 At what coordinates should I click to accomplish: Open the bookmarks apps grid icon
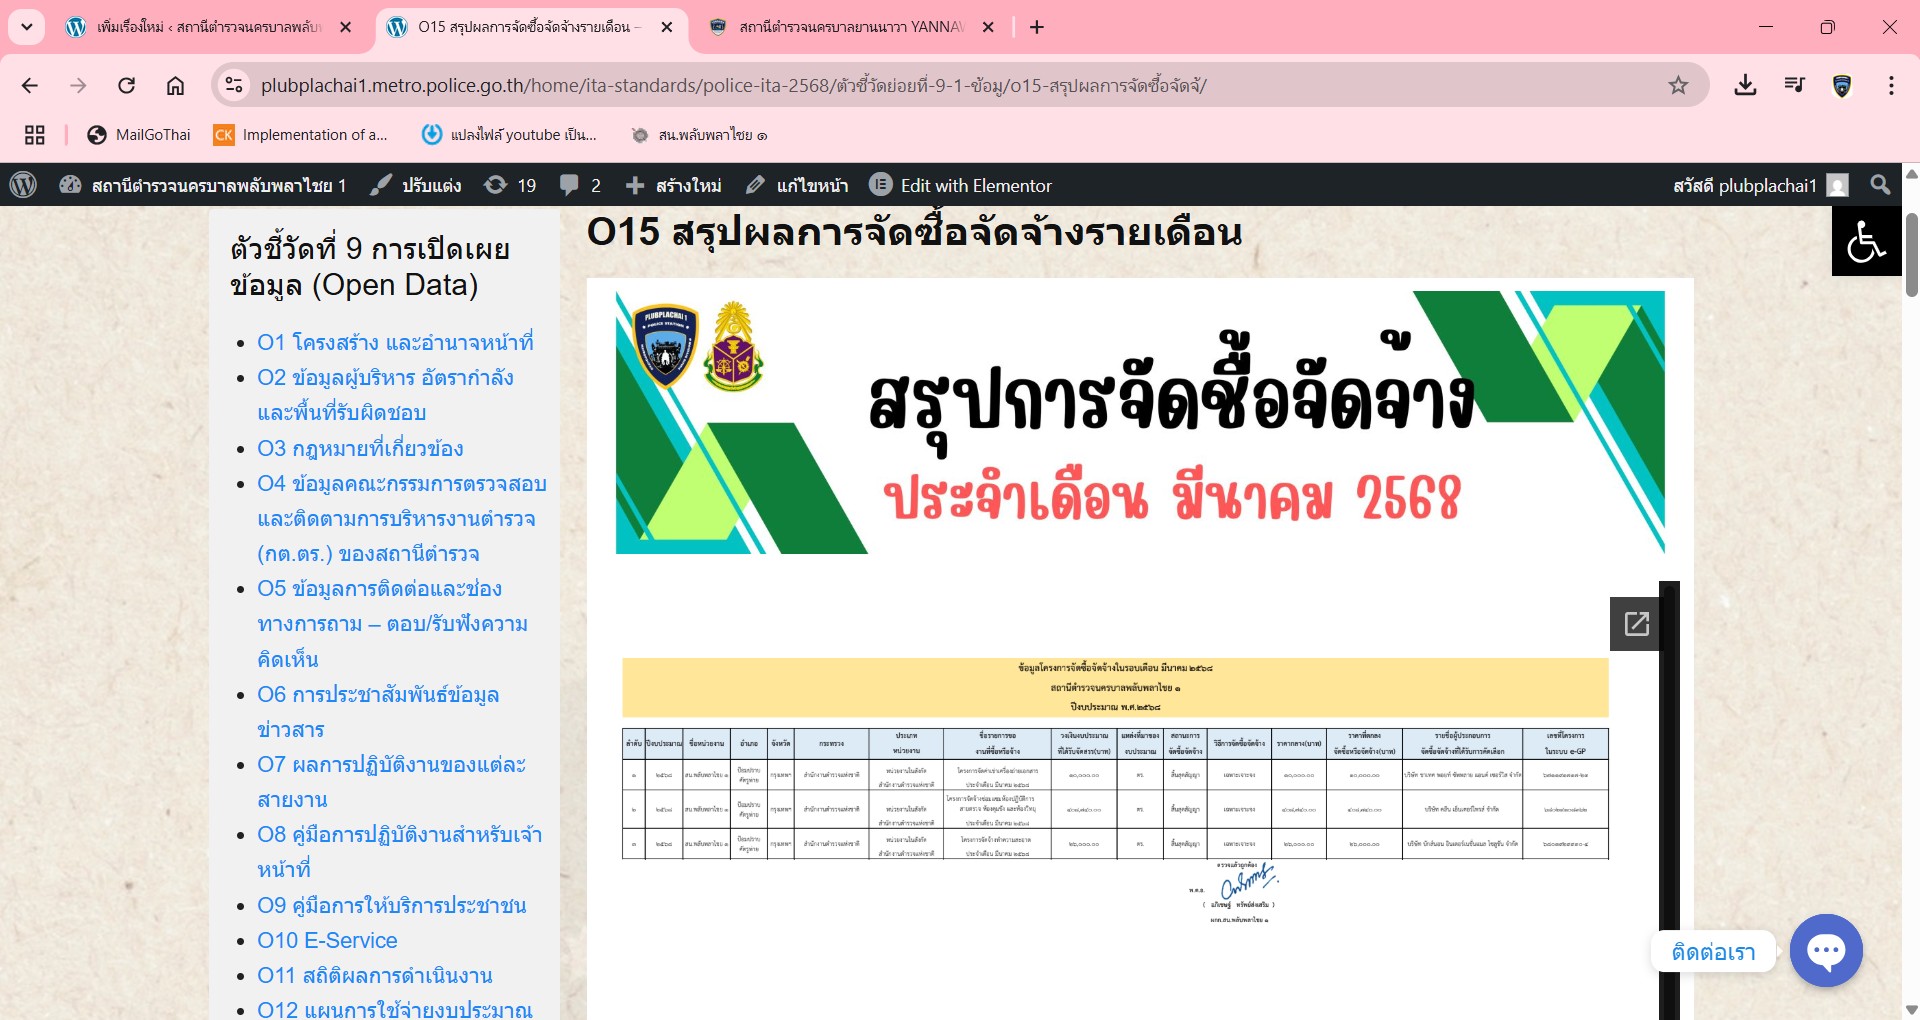(35, 135)
